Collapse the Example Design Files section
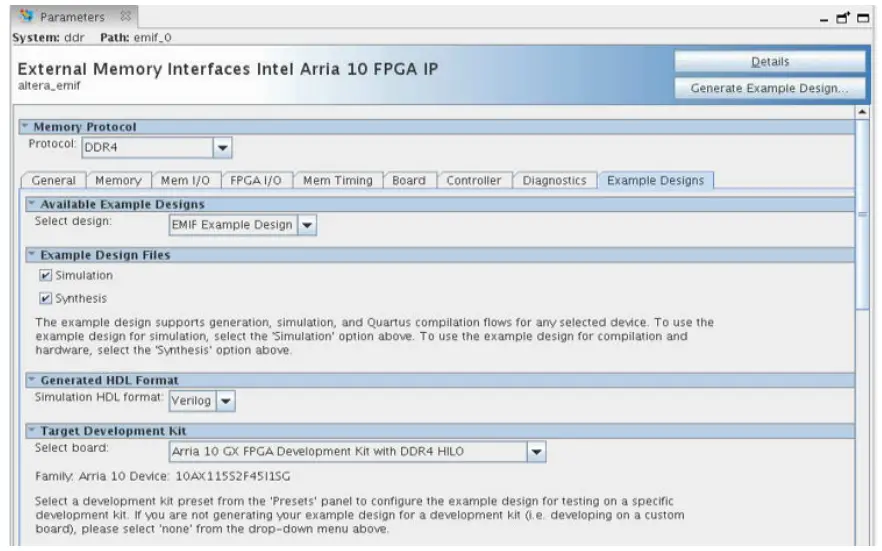The image size is (882, 551). (x=32, y=255)
